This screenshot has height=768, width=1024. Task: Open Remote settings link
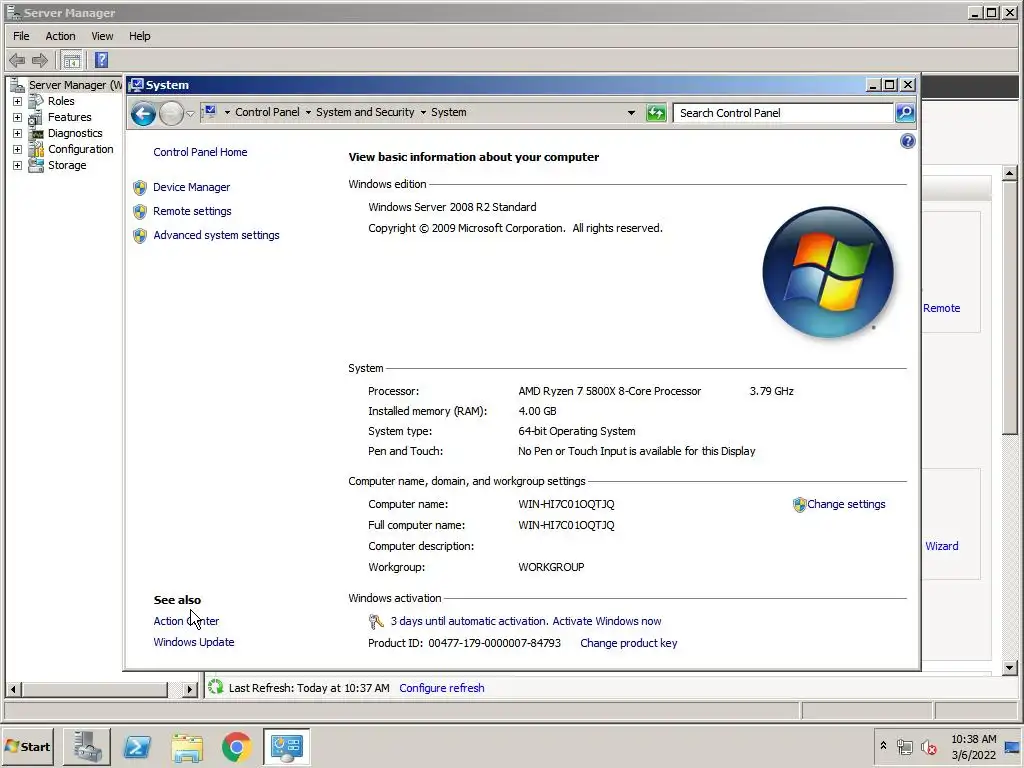pos(192,211)
